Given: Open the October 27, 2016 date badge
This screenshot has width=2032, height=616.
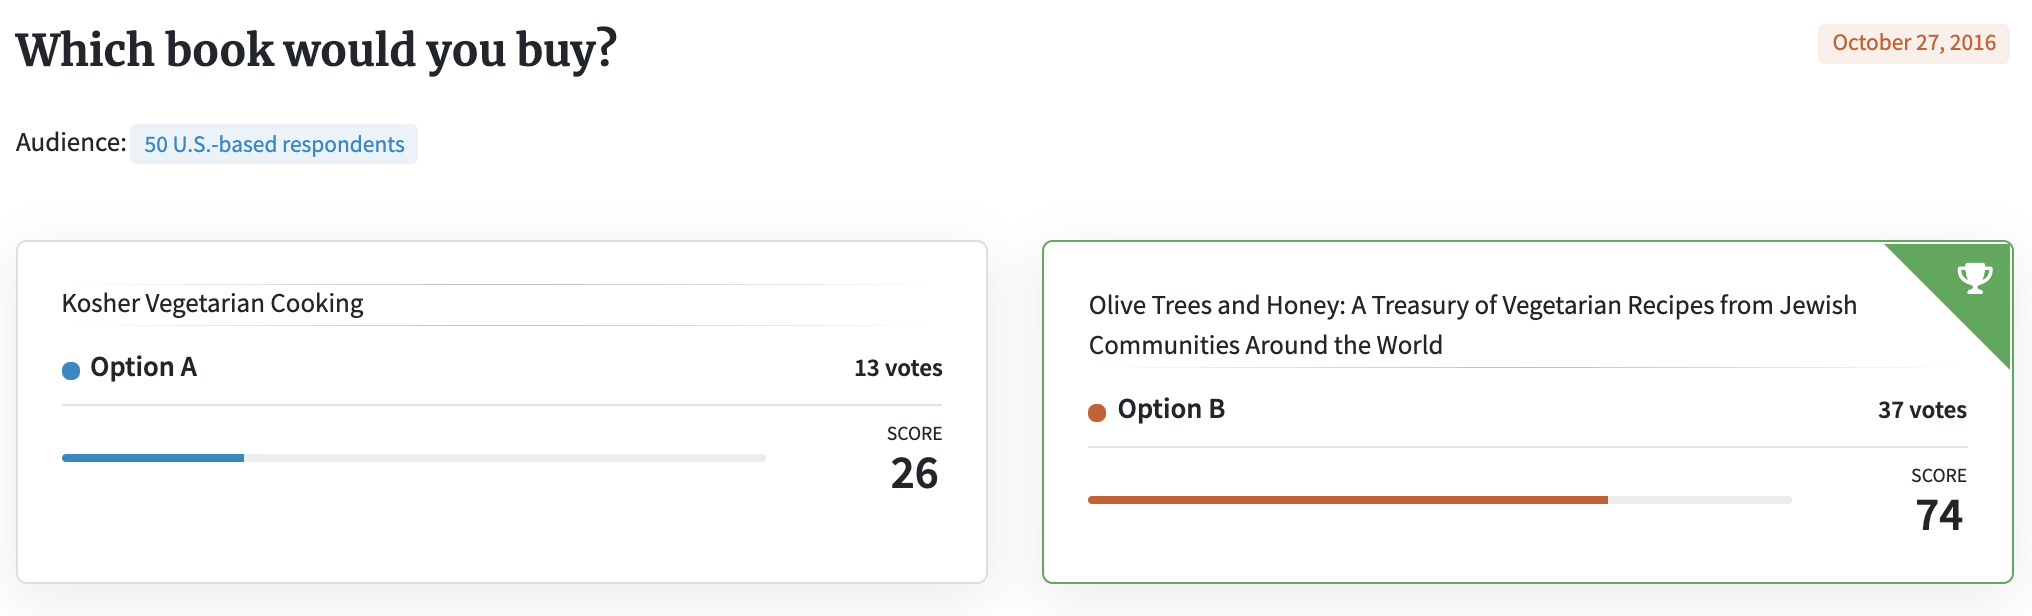Looking at the screenshot, I should click(1914, 43).
